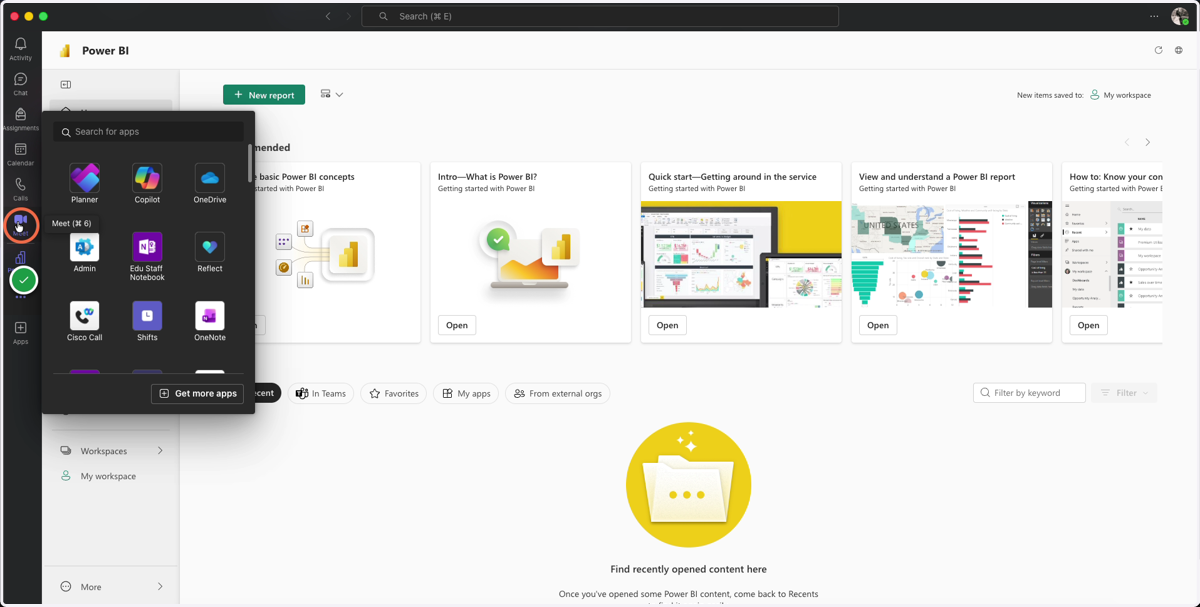Open Power BI in browser globe icon

tap(1179, 50)
